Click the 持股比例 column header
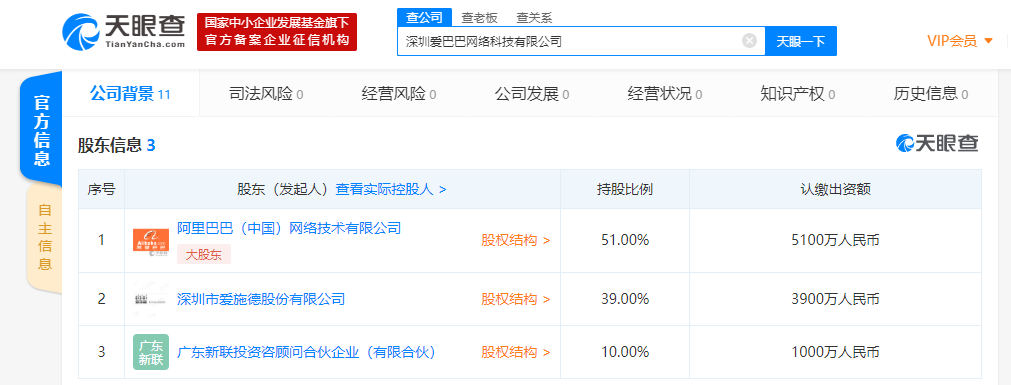The height and width of the screenshot is (385, 1011). pyautogui.click(x=624, y=190)
